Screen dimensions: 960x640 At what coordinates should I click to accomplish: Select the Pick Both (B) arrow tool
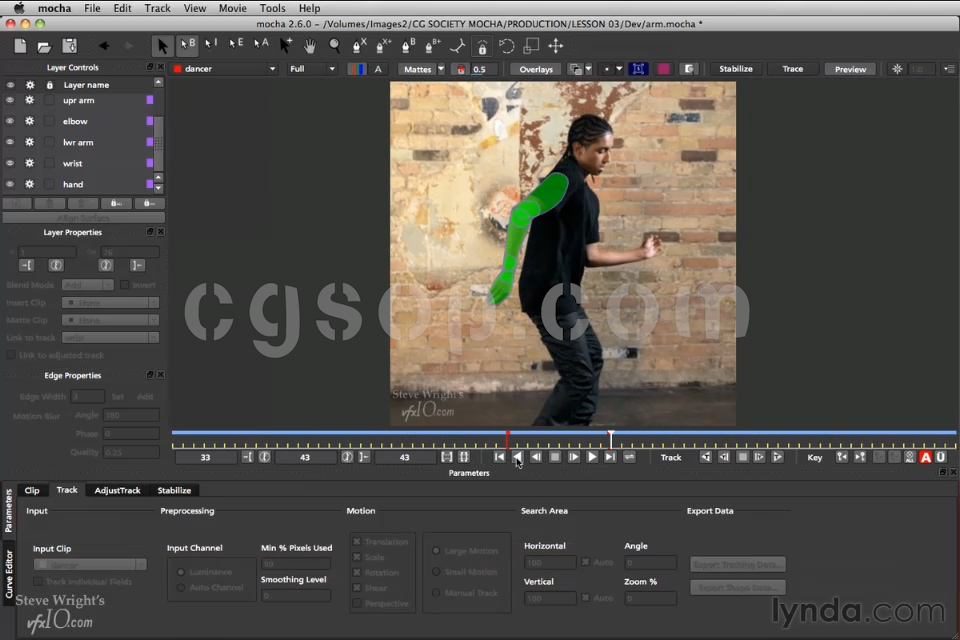187,45
